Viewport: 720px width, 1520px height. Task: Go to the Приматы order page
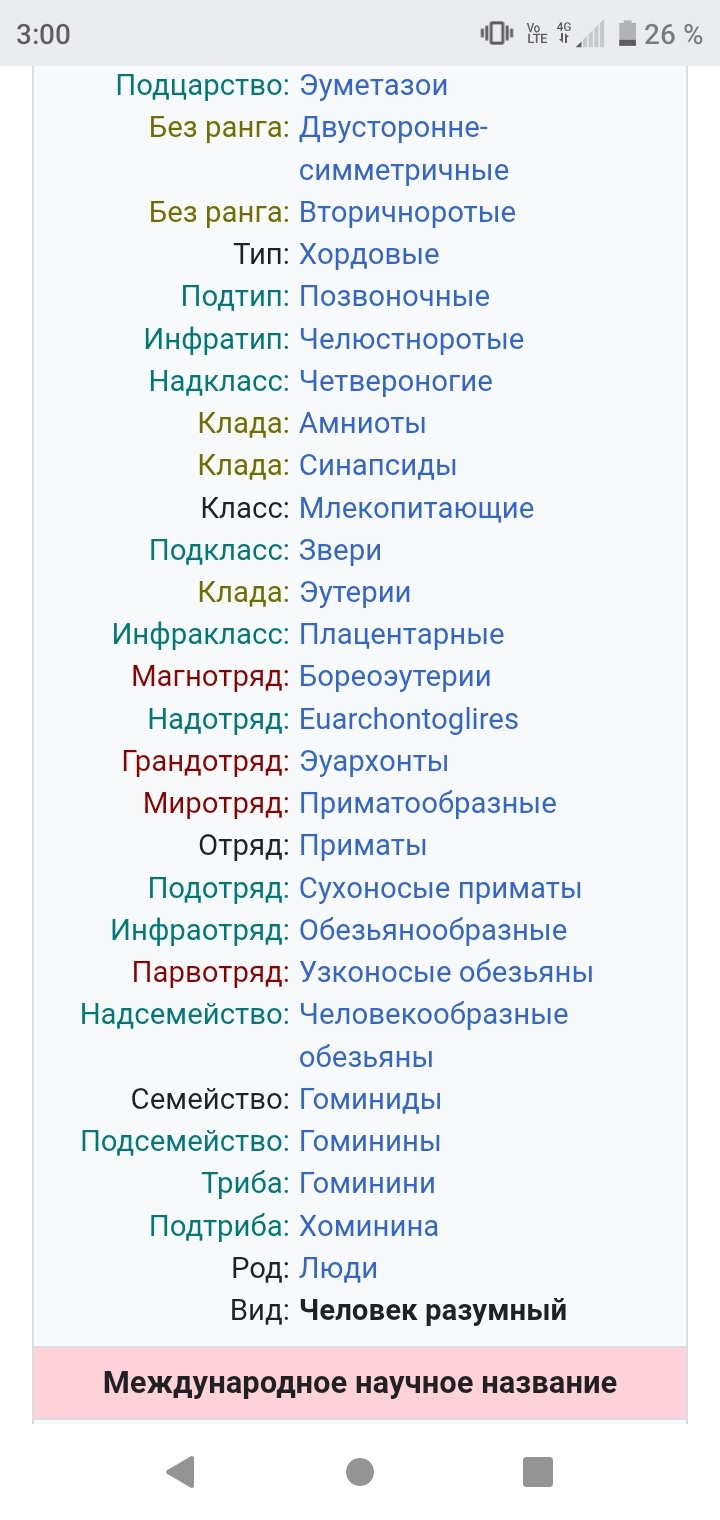tap(363, 845)
